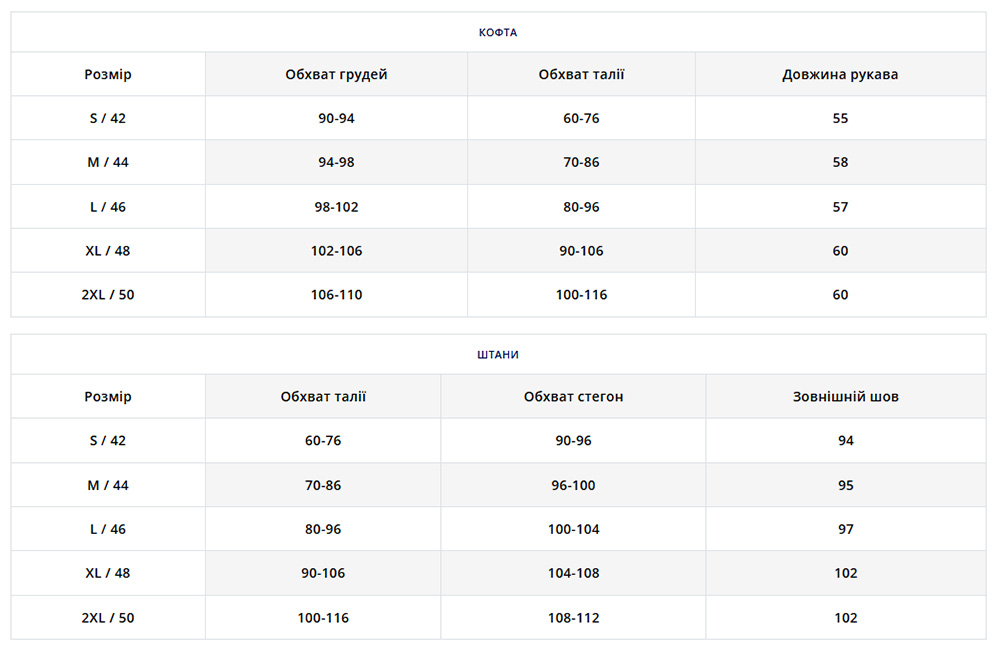Click the "Обхват стегон" column header

[x=573, y=397]
